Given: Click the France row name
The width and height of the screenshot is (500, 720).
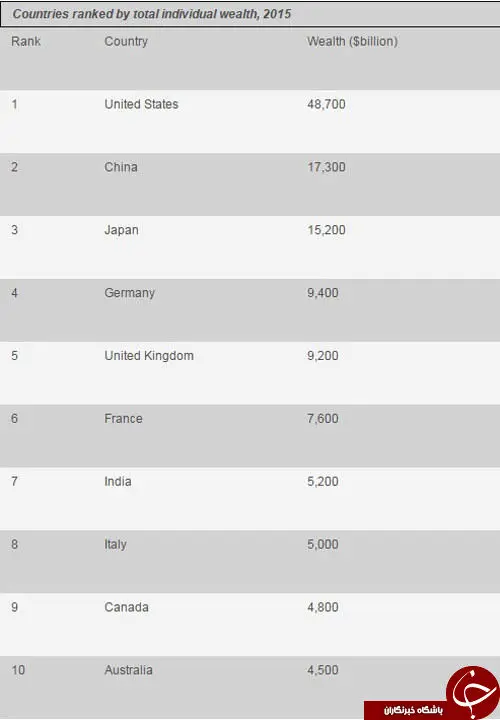Looking at the screenshot, I should [x=123, y=419].
